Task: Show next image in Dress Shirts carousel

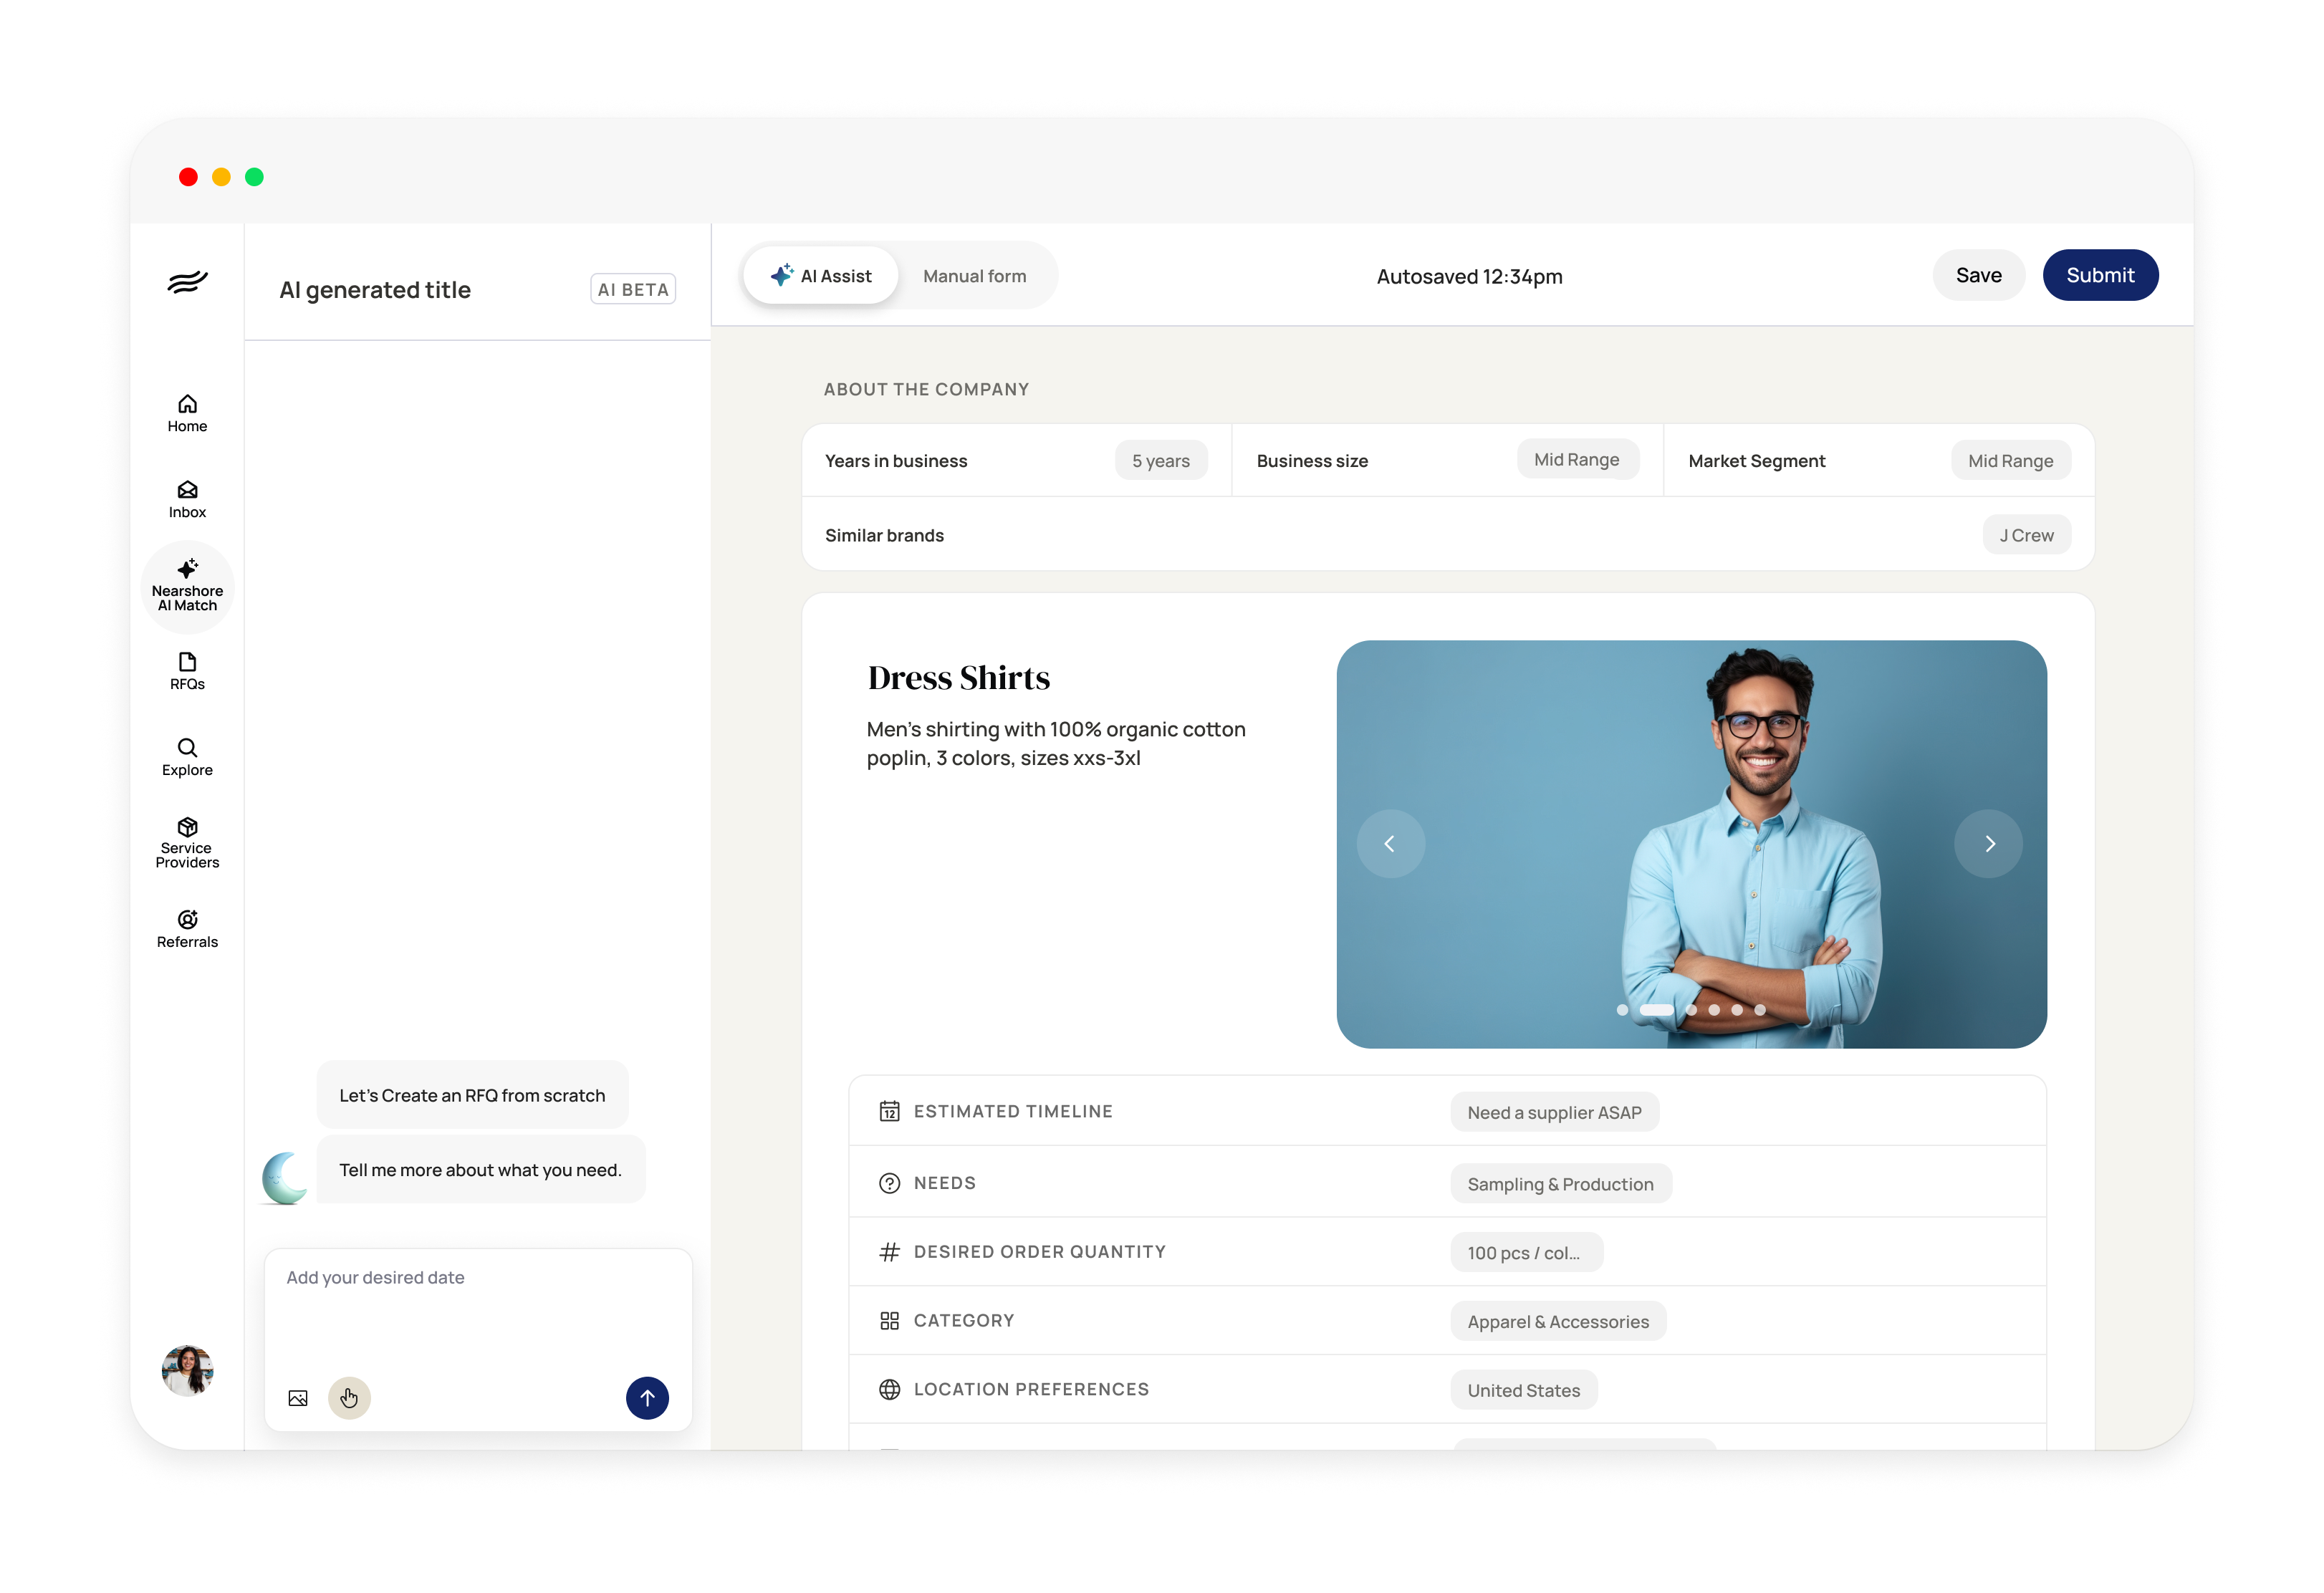Action: [x=1989, y=844]
